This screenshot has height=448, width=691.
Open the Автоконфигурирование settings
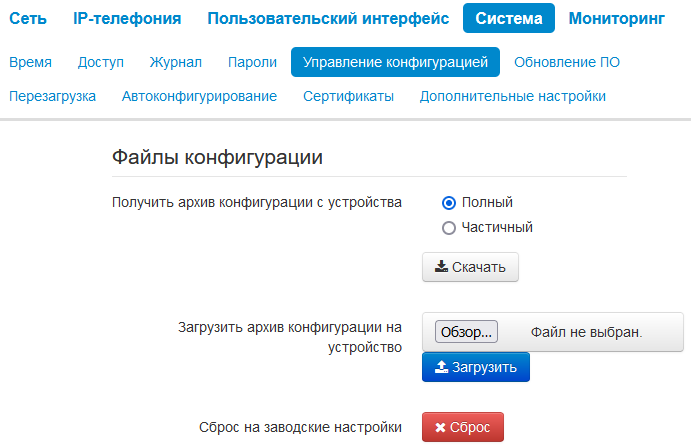click(x=199, y=97)
